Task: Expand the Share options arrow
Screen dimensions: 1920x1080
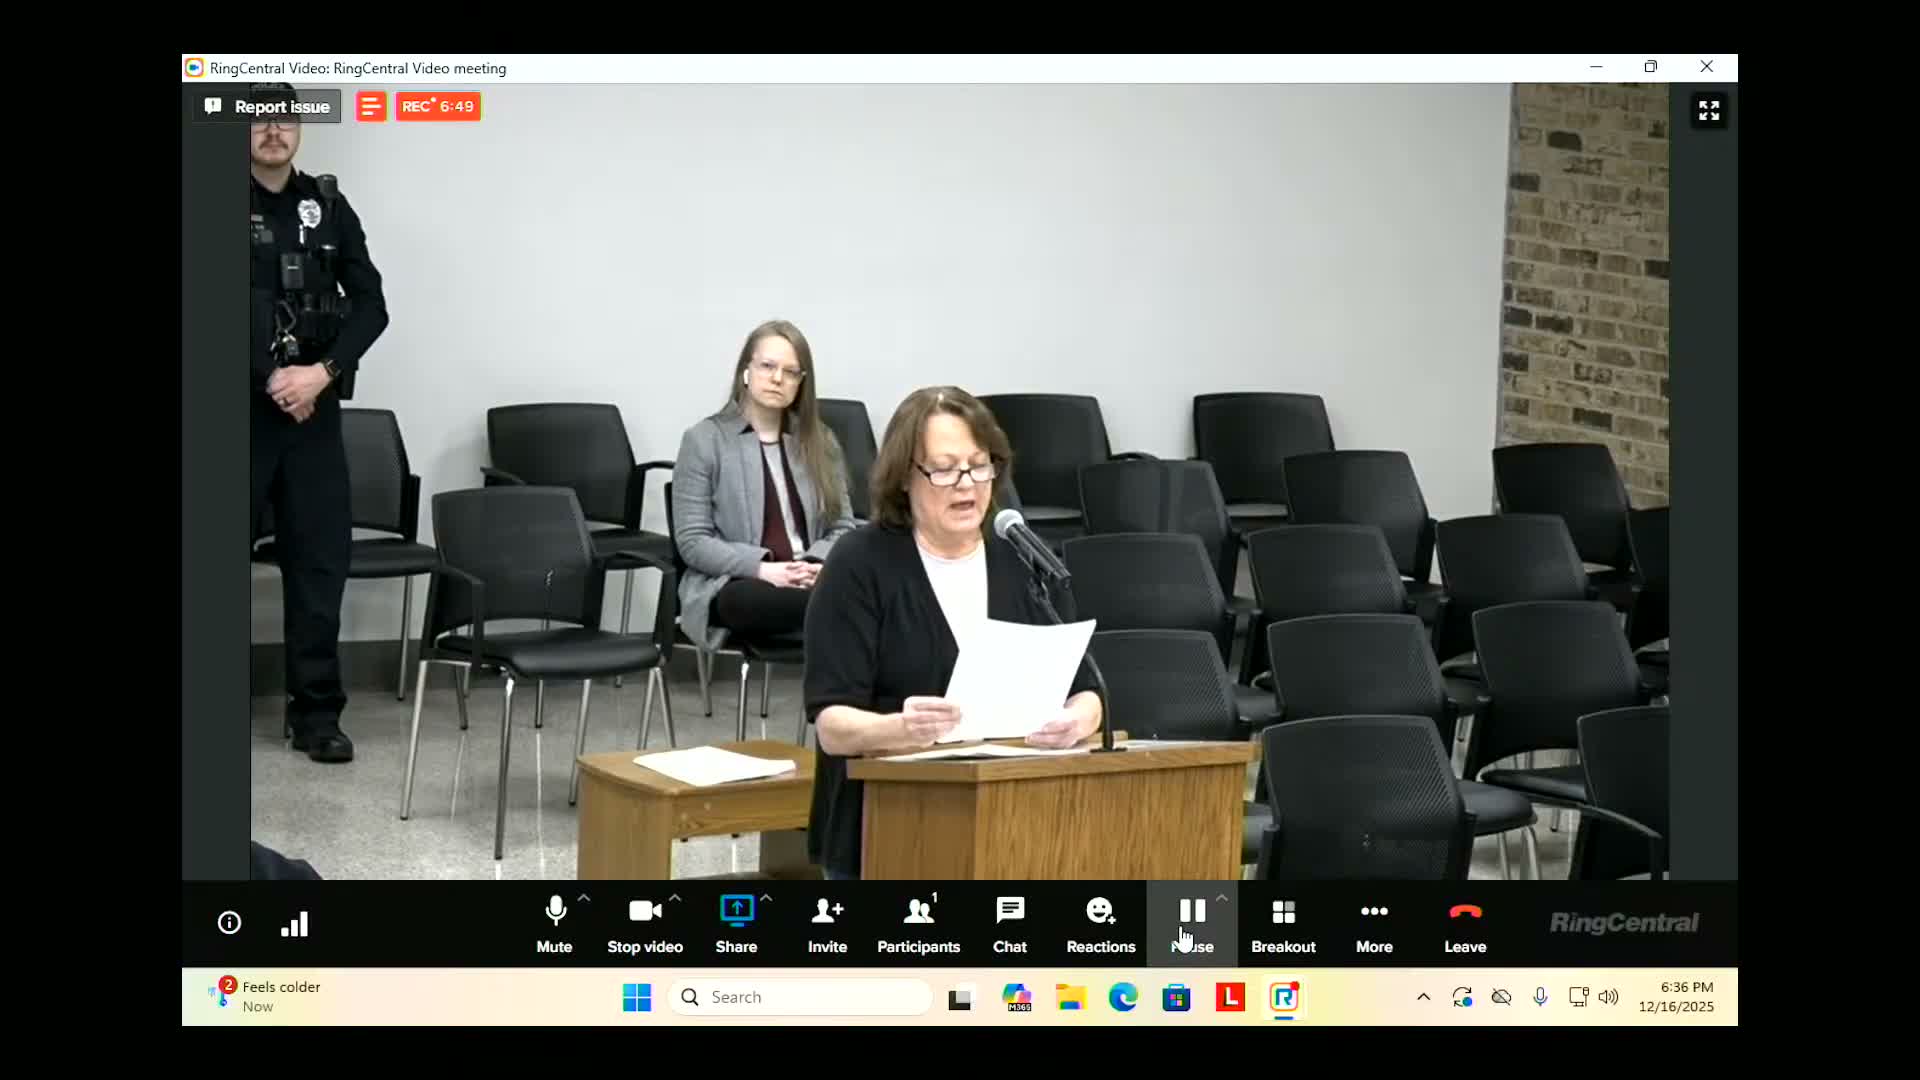Action: coord(768,898)
